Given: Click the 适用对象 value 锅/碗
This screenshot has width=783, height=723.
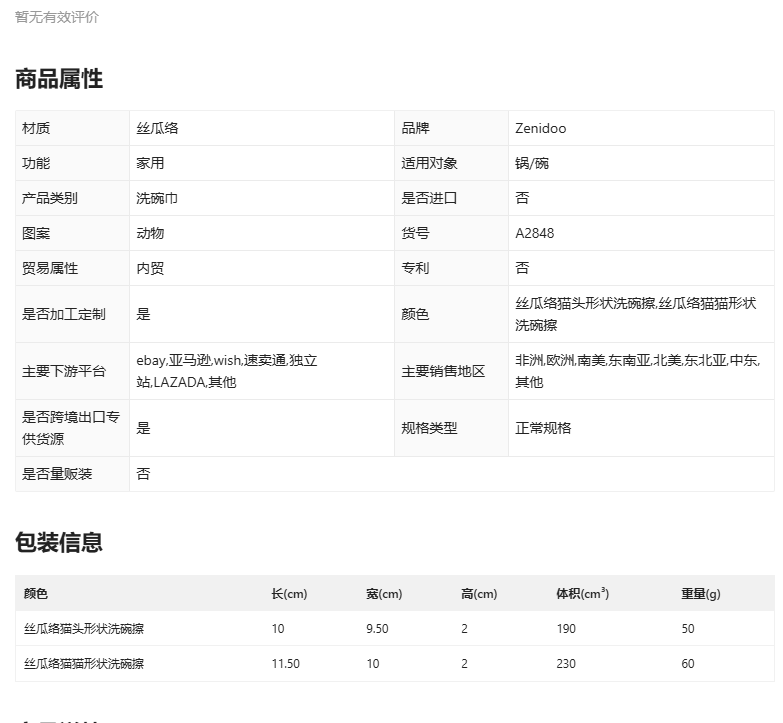Looking at the screenshot, I should pos(532,163).
